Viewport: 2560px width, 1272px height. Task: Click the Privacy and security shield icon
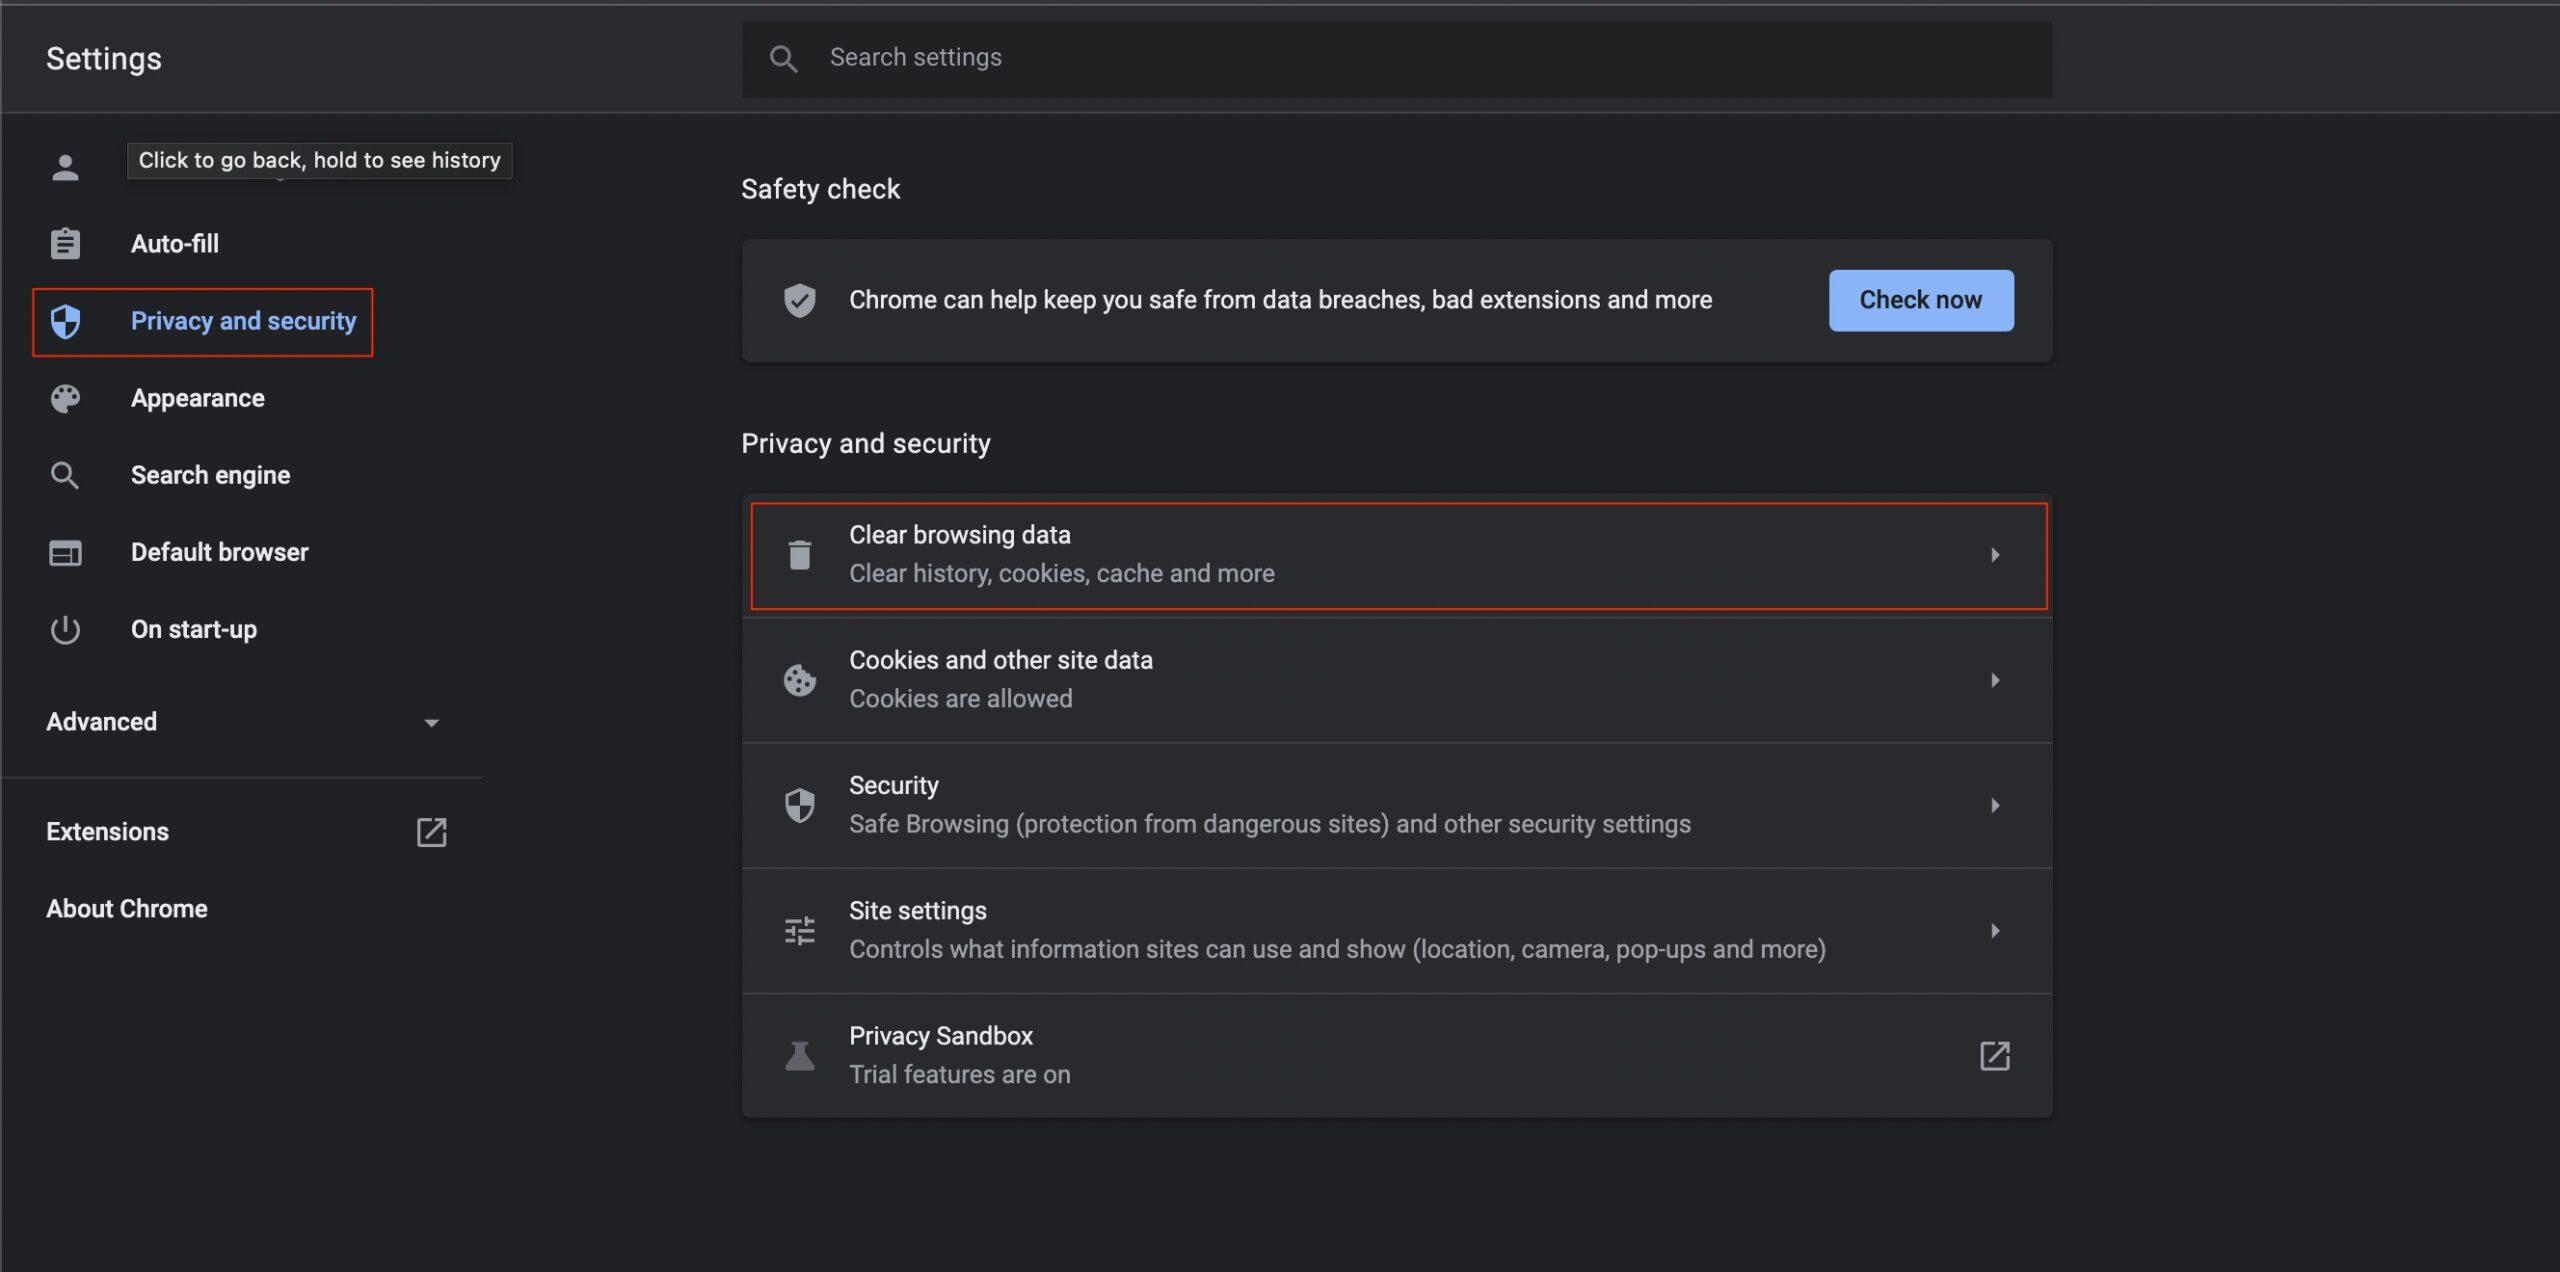pos(65,320)
